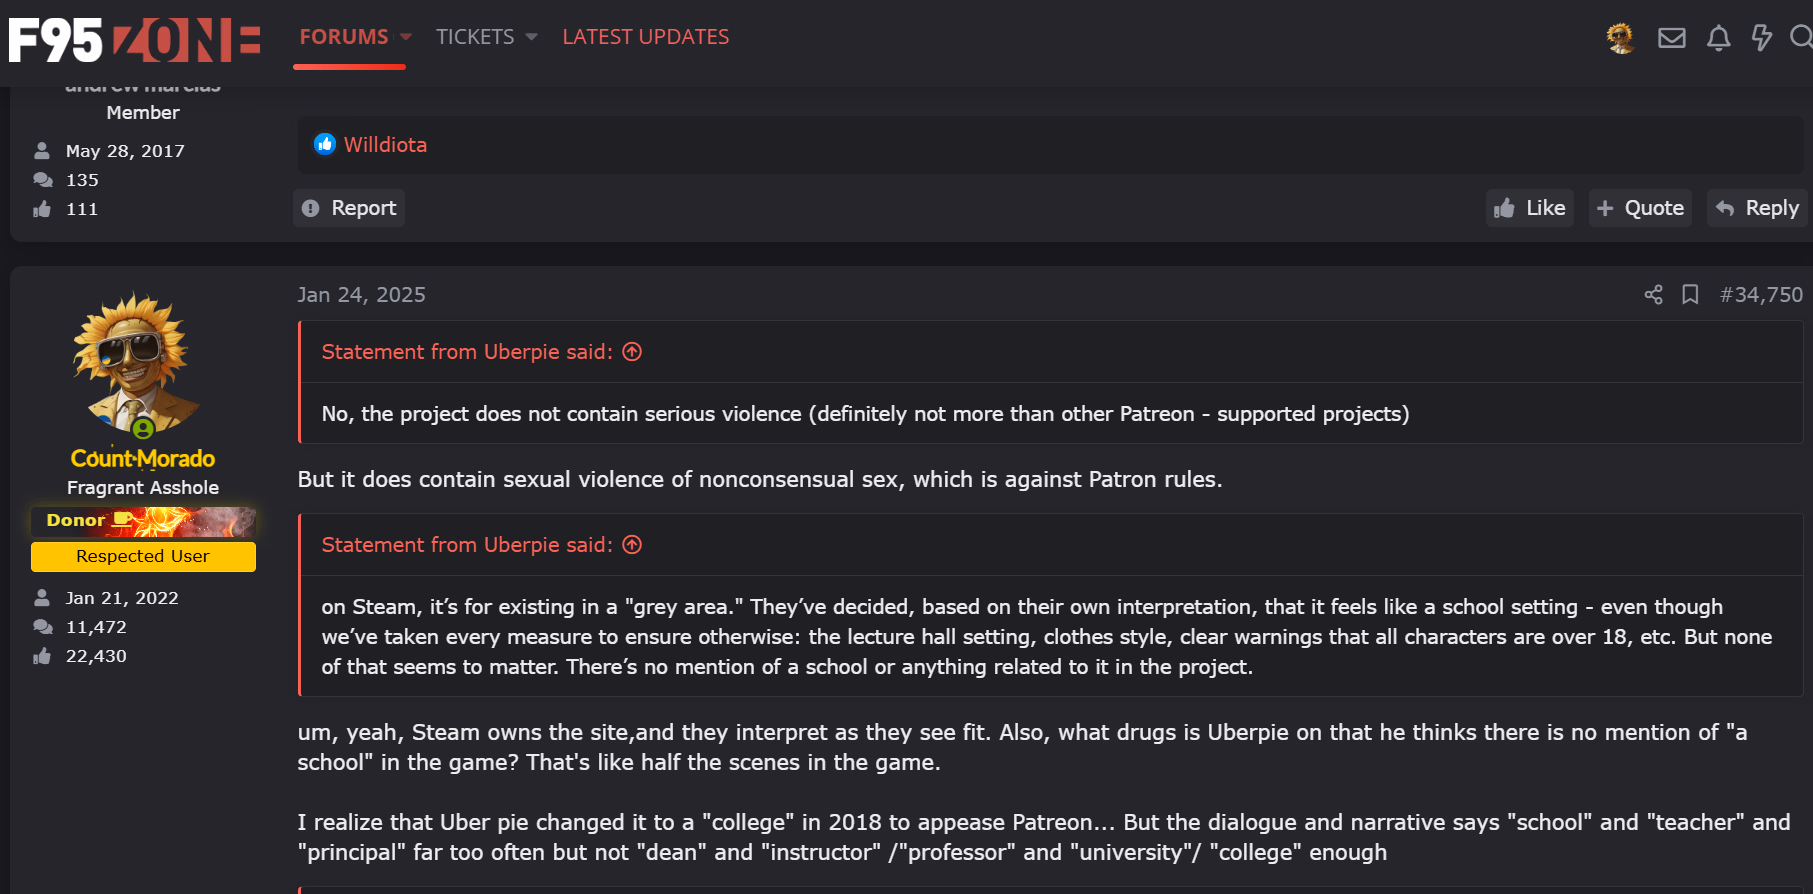The height and width of the screenshot is (894, 1813).
Task: Open the Forums tab
Action: point(343,37)
